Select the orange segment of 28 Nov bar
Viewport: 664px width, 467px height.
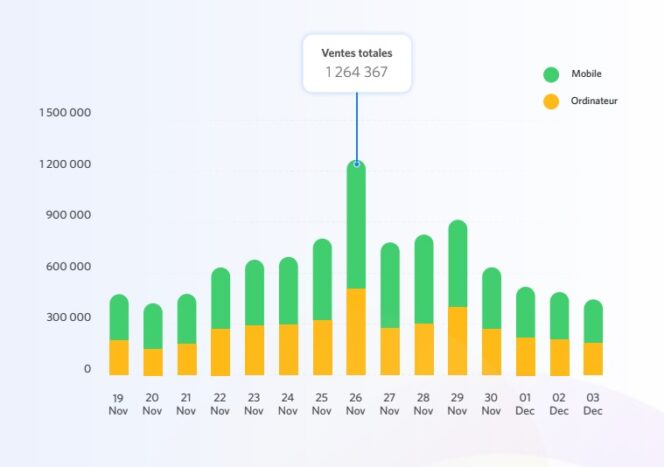(424, 349)
